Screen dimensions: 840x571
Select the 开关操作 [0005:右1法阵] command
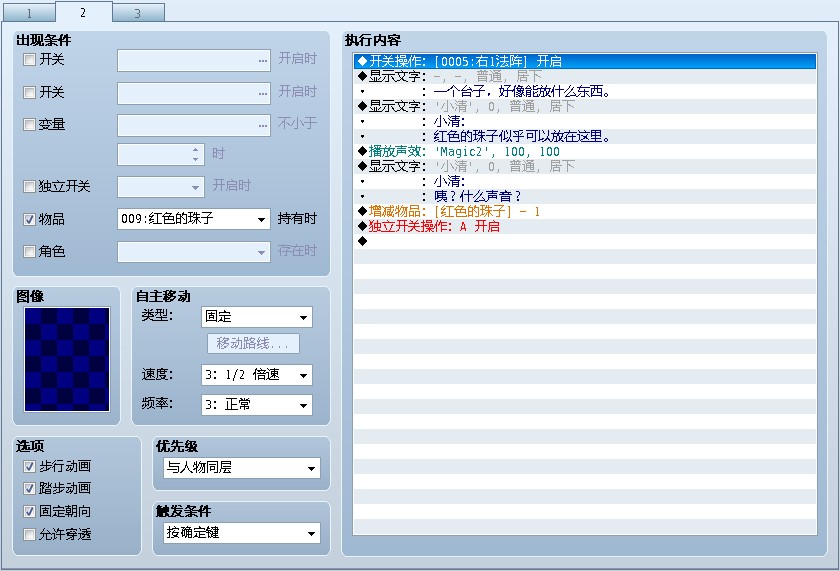(x=585, y=61)
